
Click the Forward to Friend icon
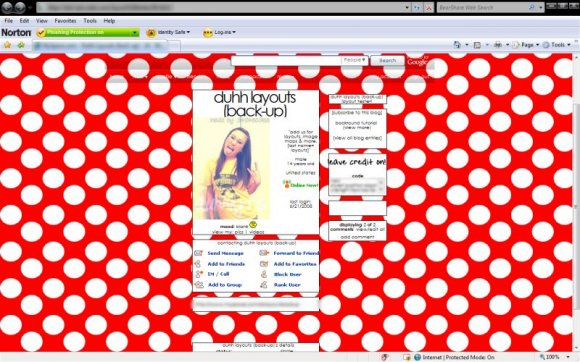(x=264, y=253)
